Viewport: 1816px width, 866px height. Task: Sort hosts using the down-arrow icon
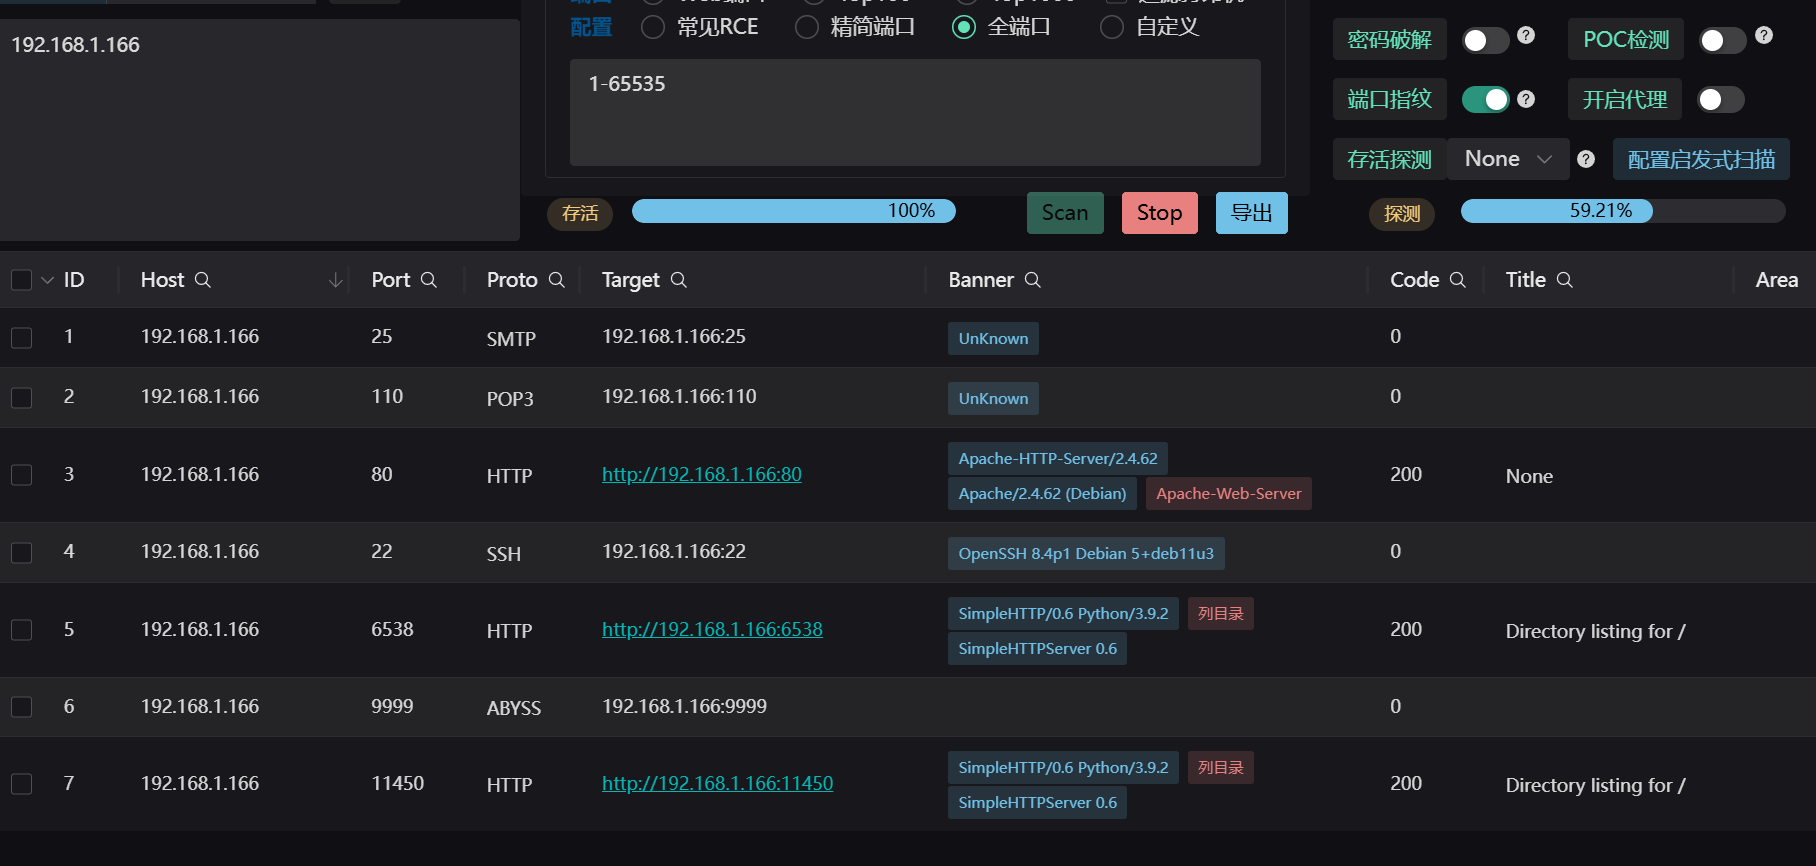point(335,280)
